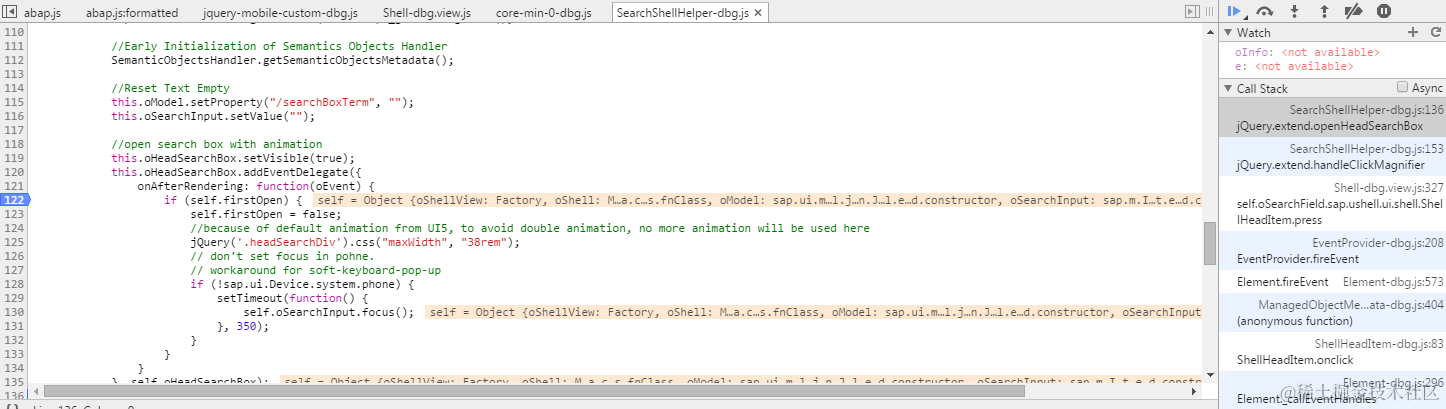The image size is (1446, 409).
Task: Set breakpoint on line 116
Action: 14,116
